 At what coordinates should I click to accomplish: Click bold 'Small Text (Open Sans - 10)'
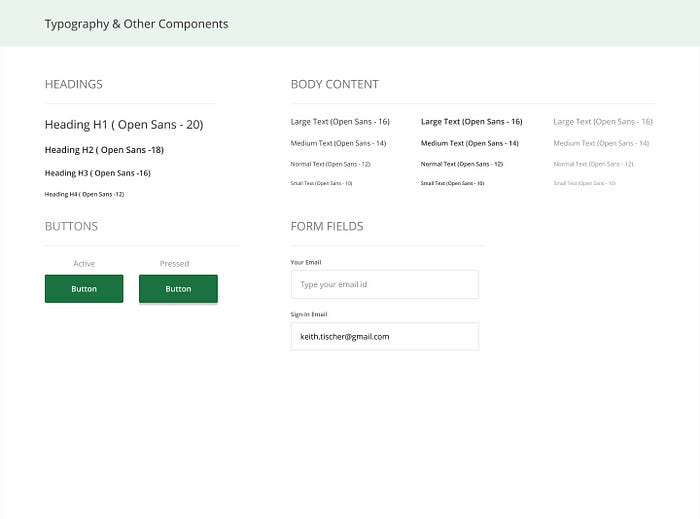[452, 183]
